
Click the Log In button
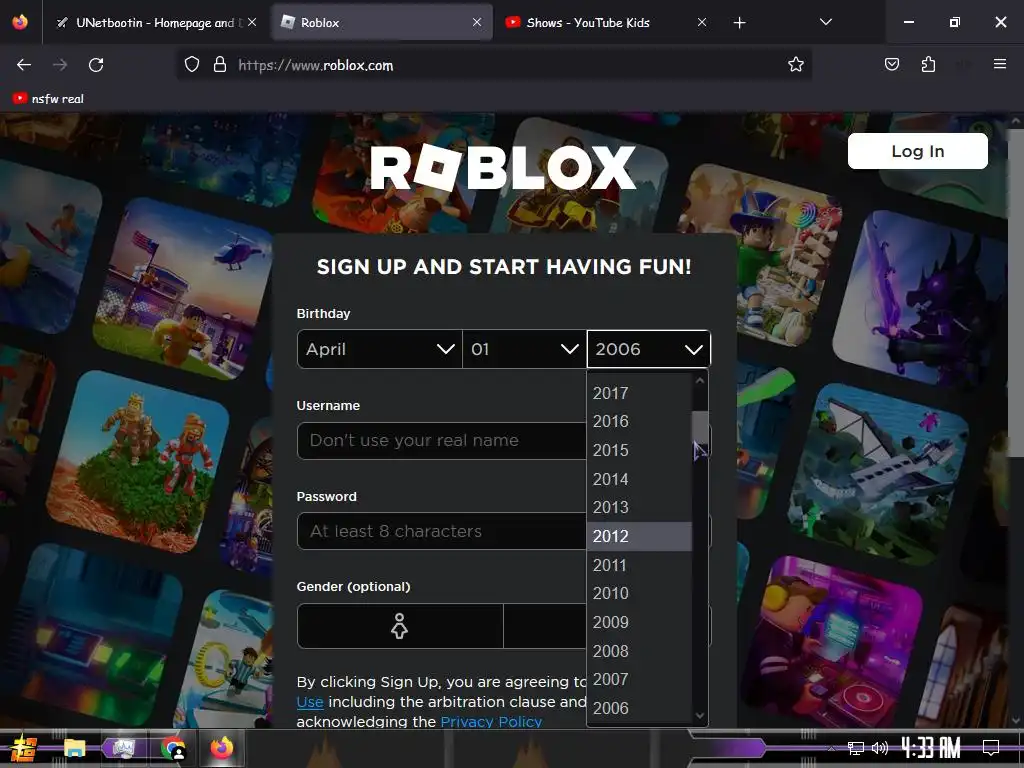click(918, 151)
